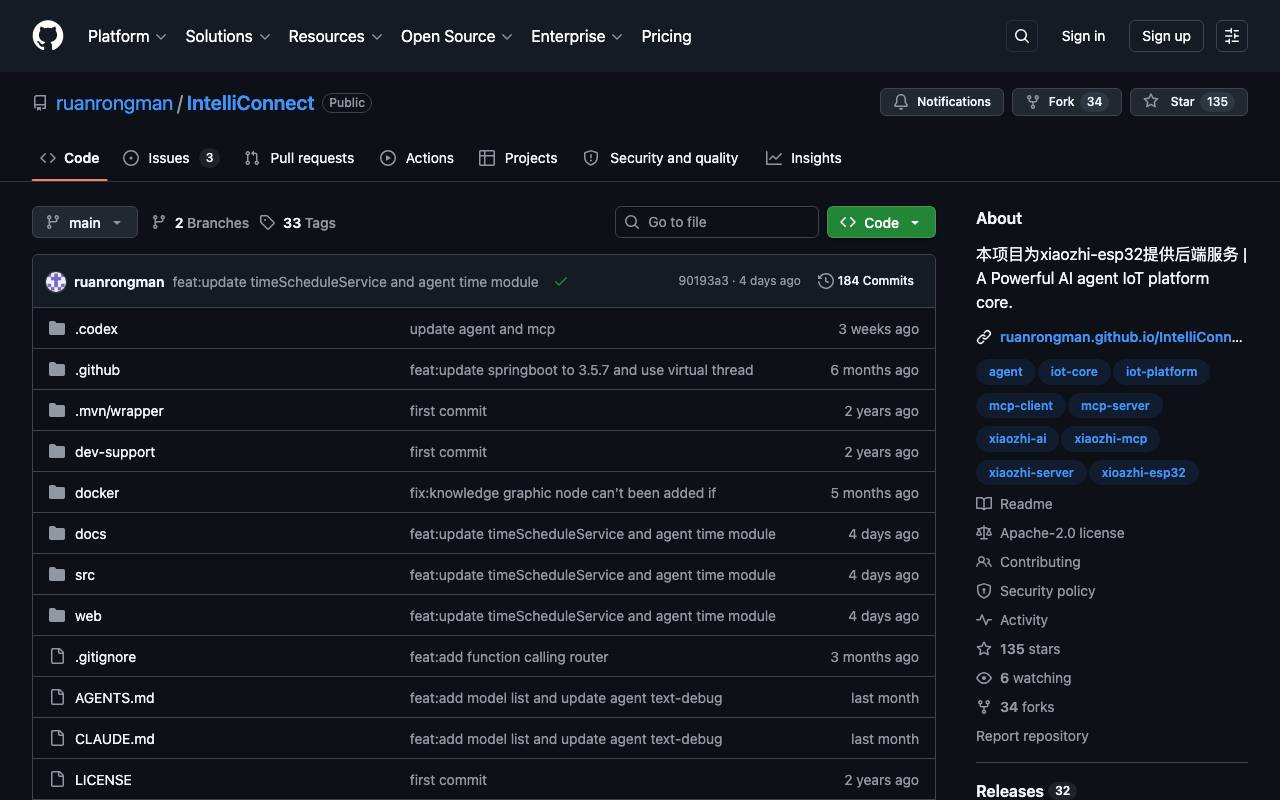The image size is (1280, 800).
Task: Click the docker folder icon
Action: (x=57, y=493)
